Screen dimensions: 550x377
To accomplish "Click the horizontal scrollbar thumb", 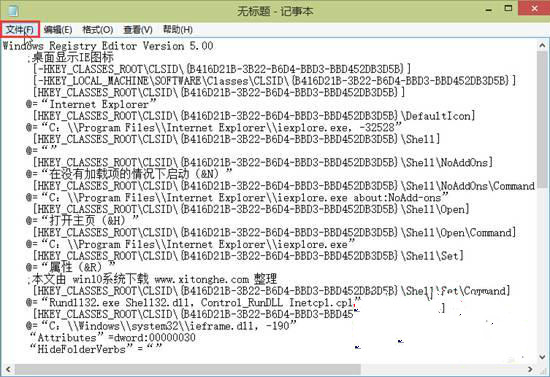I will (188, 369).
